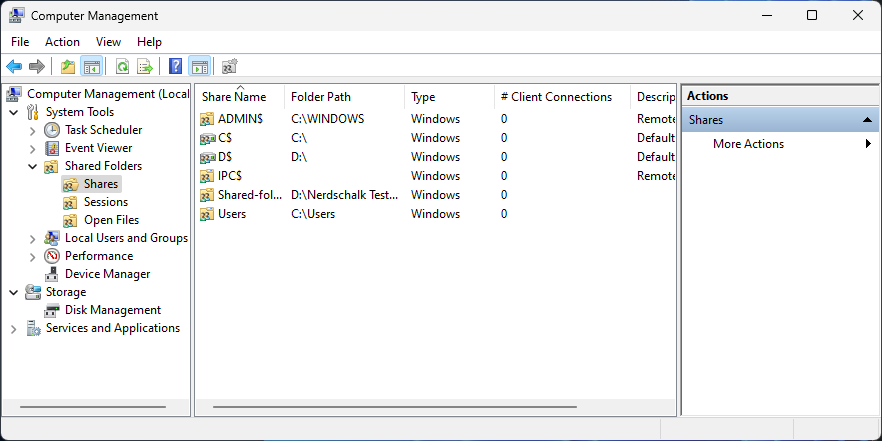Toggle Show/Hide Console Tree toolbar button
The image size is (882, 441).
click(x=91, y=67)
